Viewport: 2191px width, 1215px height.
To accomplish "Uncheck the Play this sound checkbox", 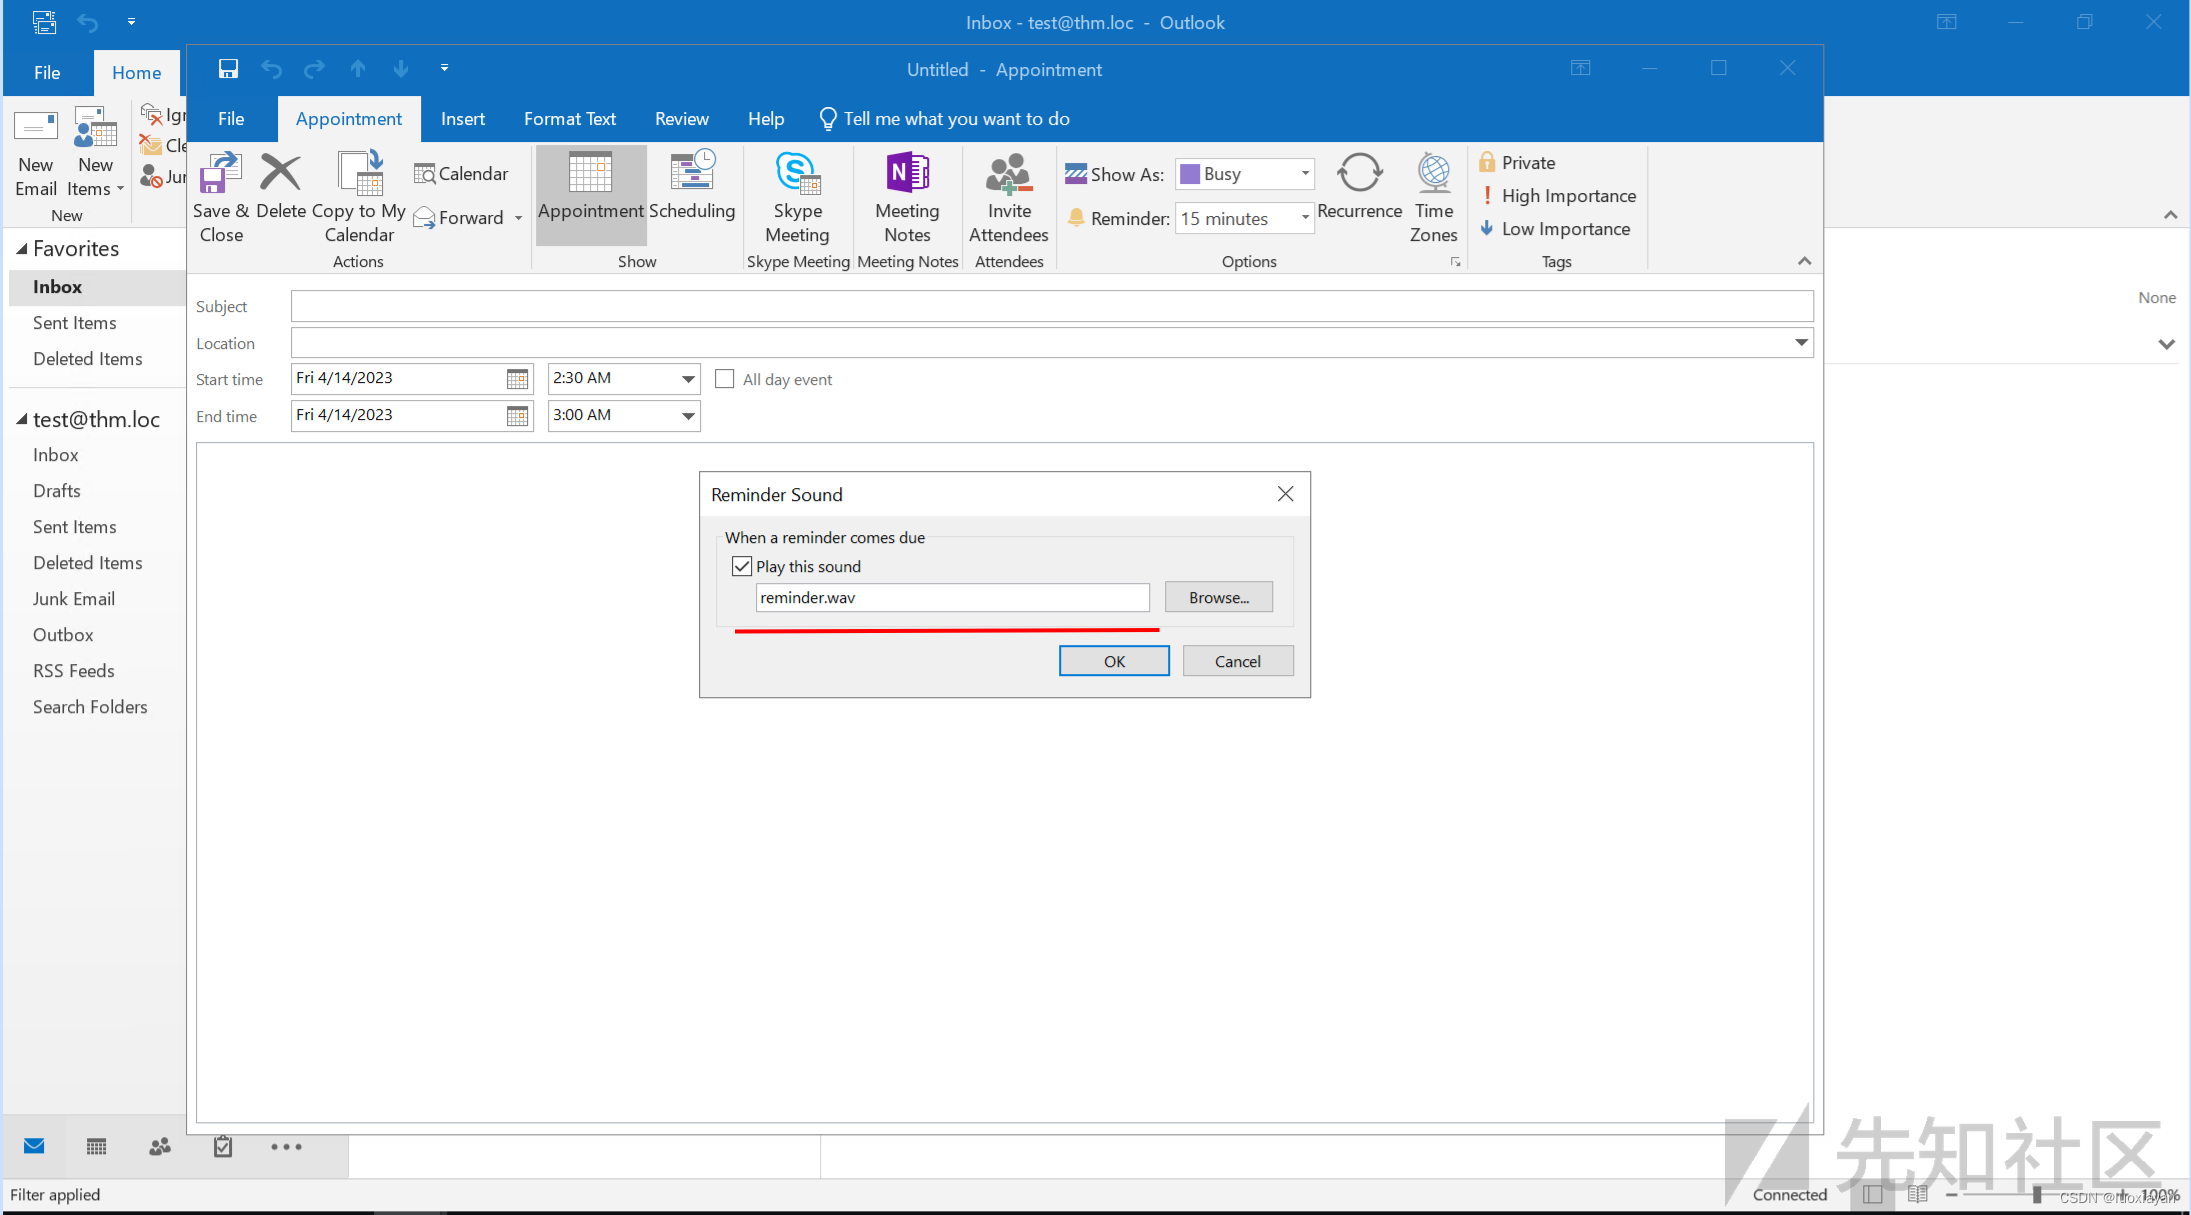I will [x=742, y=566].
